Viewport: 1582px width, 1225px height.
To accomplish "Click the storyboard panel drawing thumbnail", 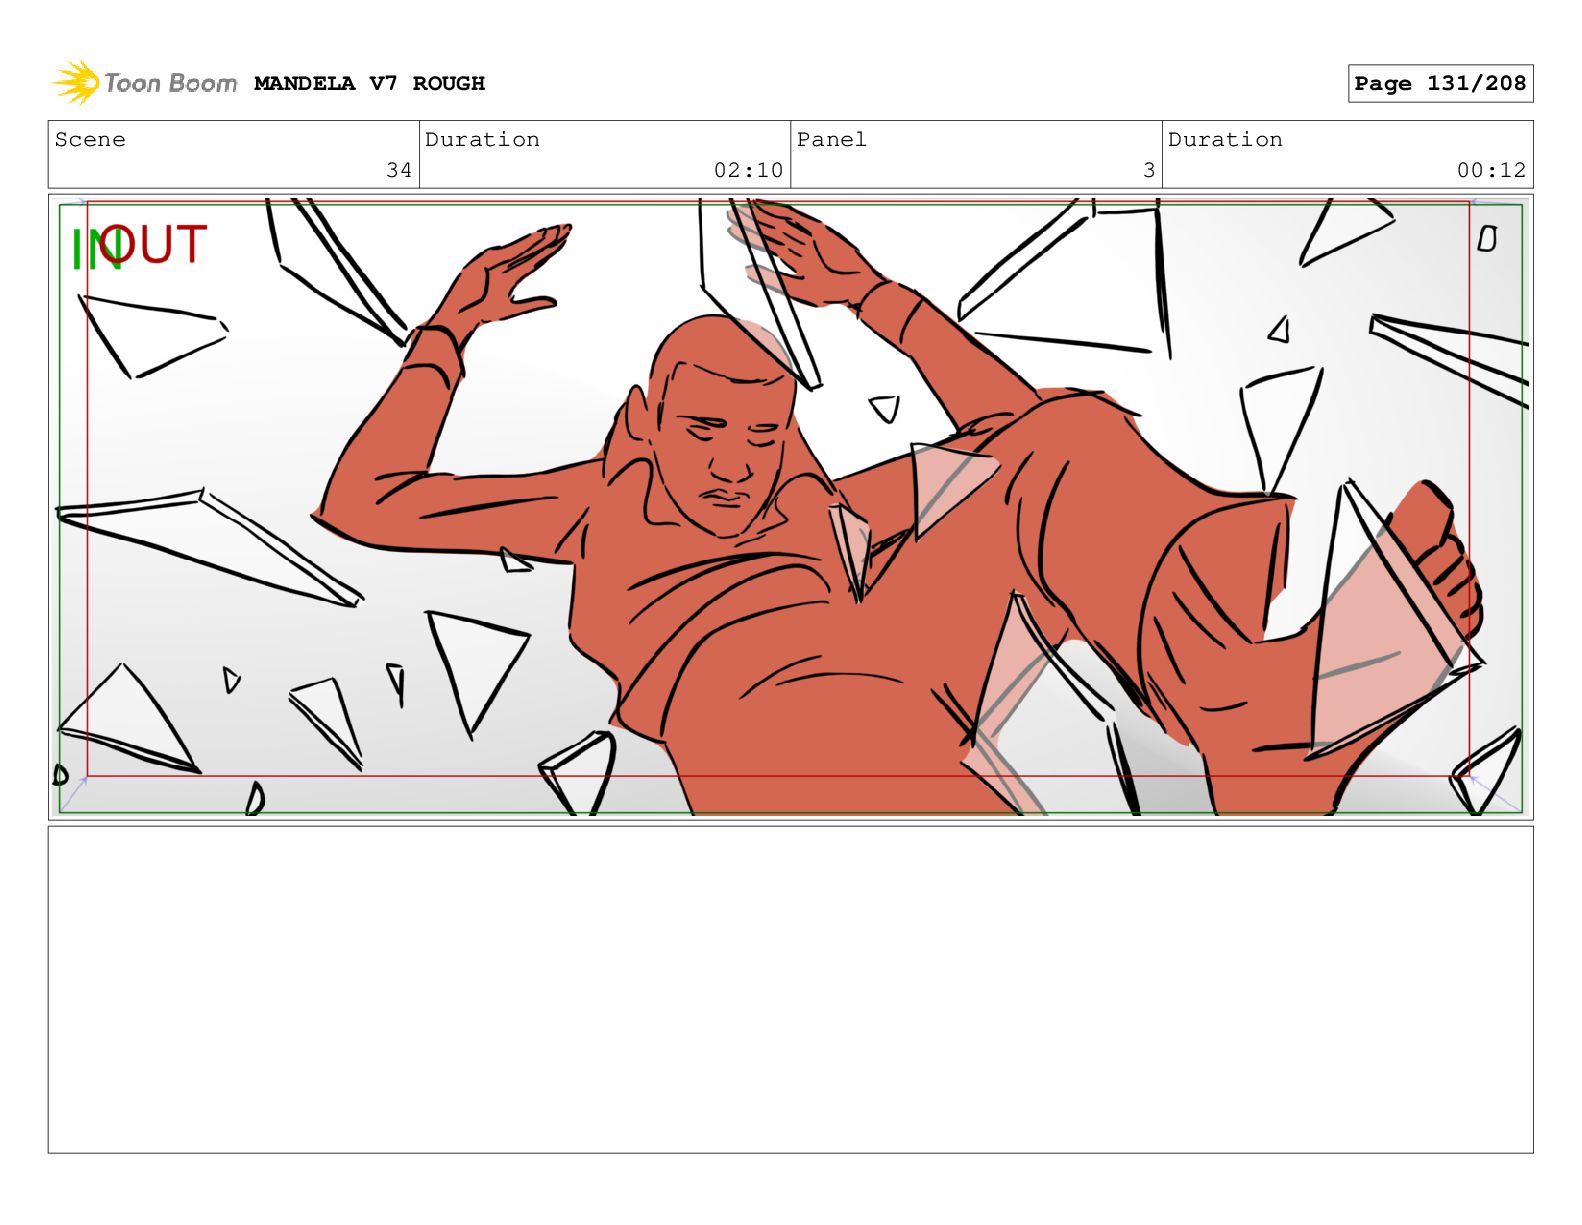I will click(x=790, y=507).
